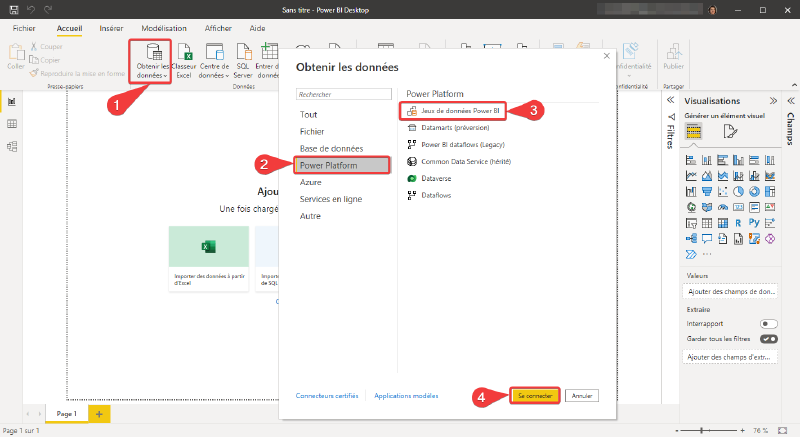Switch to Aide ribbon tab
Screen dimensions: 800x437
pos(257,29)
